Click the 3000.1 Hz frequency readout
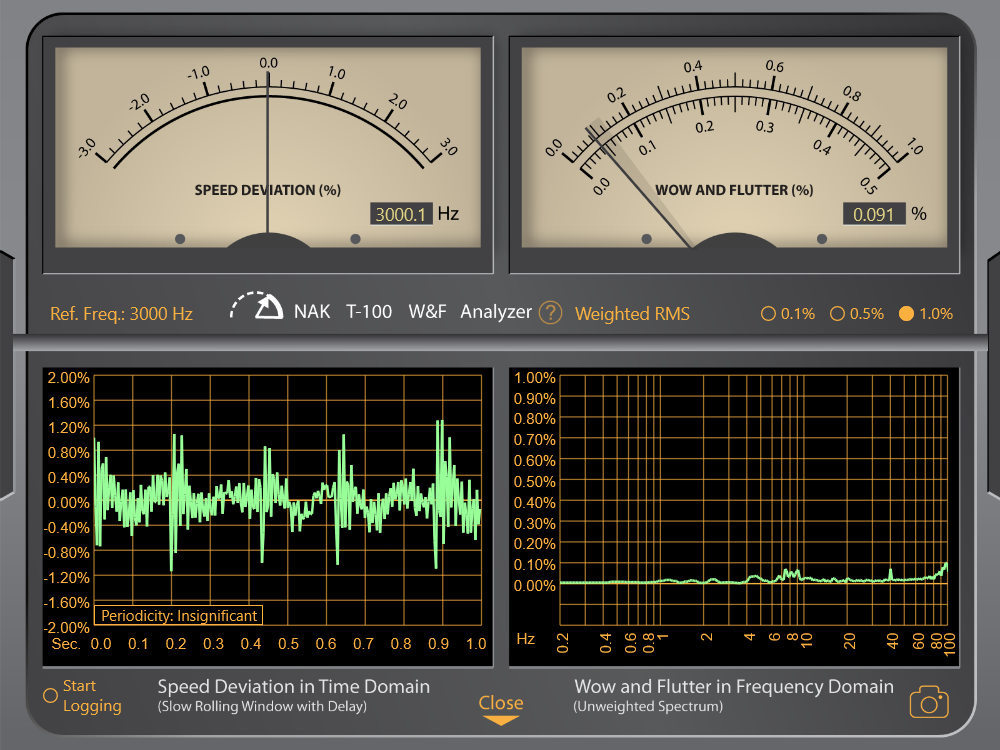 401,214
